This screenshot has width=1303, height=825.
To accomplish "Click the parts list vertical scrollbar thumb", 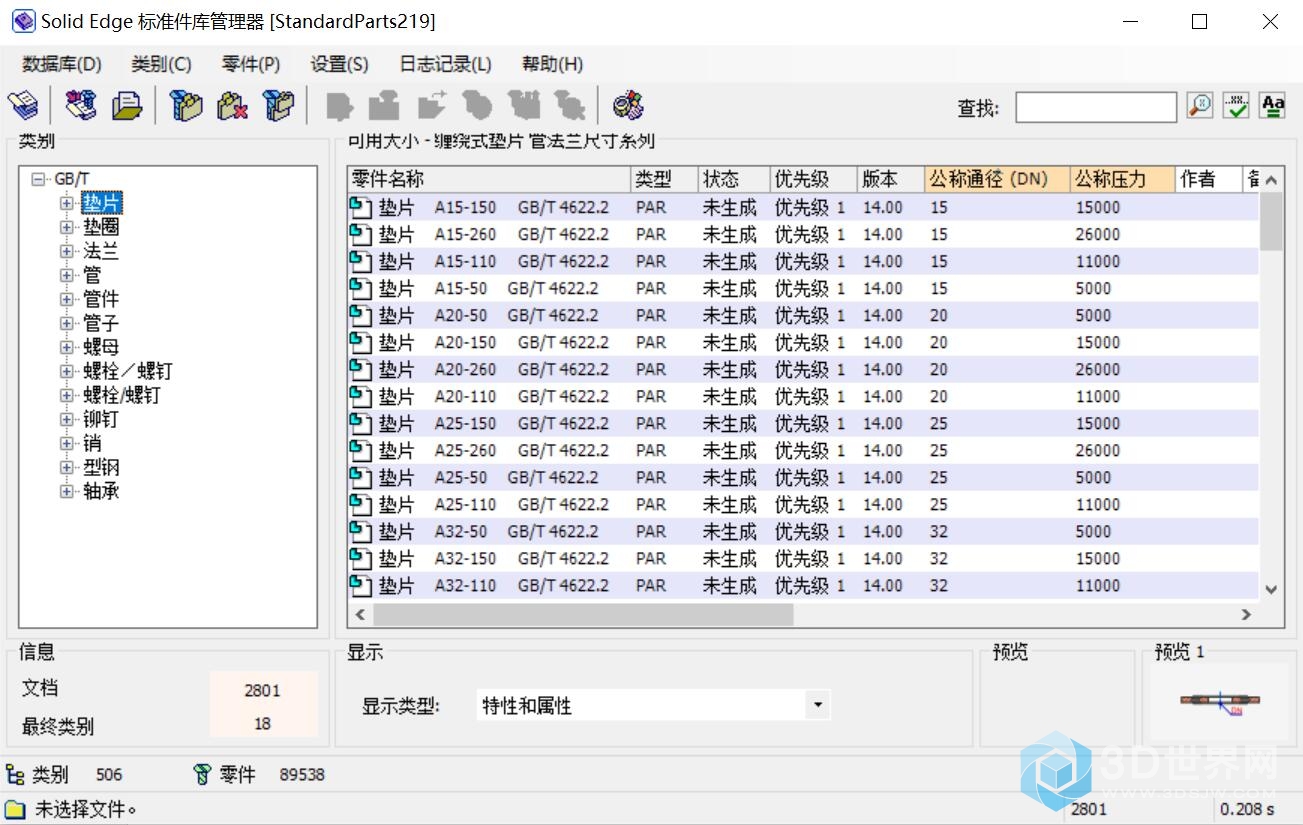I will (1271, 221).
